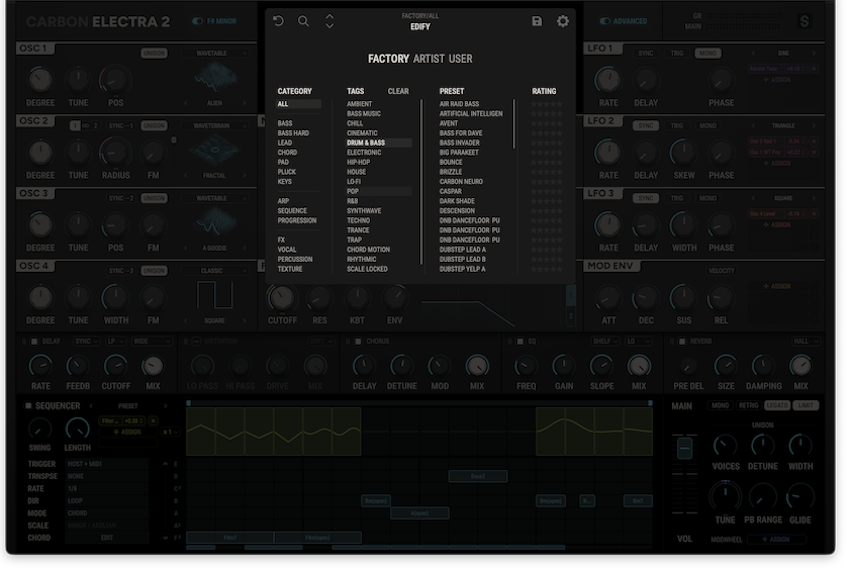The height and width of the screenshot is (571, 850).
Task: Click LFO 1 Assign plus button
Action: pos(777,80)
